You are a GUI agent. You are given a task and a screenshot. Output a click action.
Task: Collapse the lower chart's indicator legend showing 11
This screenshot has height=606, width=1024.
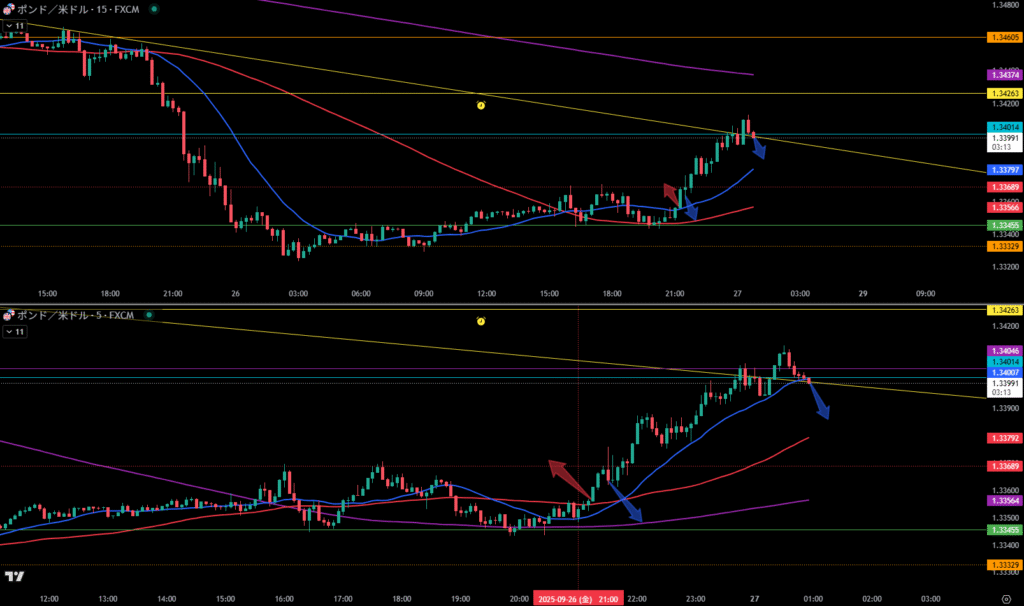pos(14,330)
